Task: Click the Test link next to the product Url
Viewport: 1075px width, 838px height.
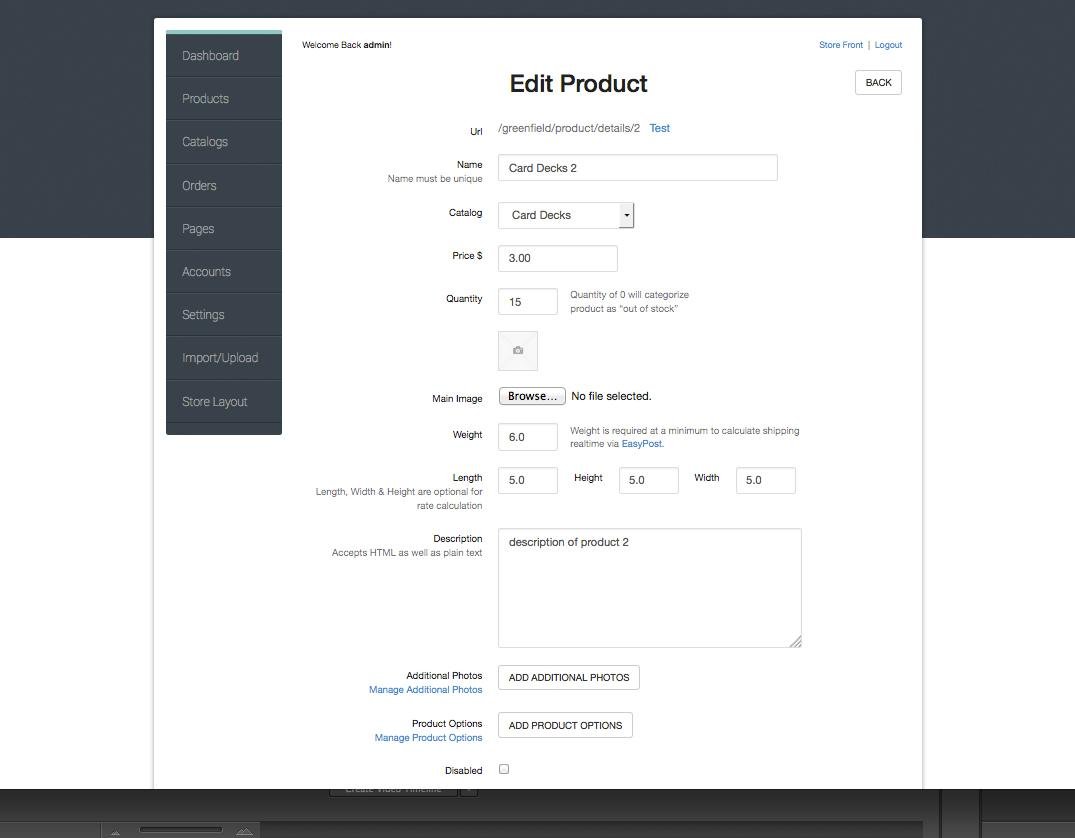Action: click(659, 128)
